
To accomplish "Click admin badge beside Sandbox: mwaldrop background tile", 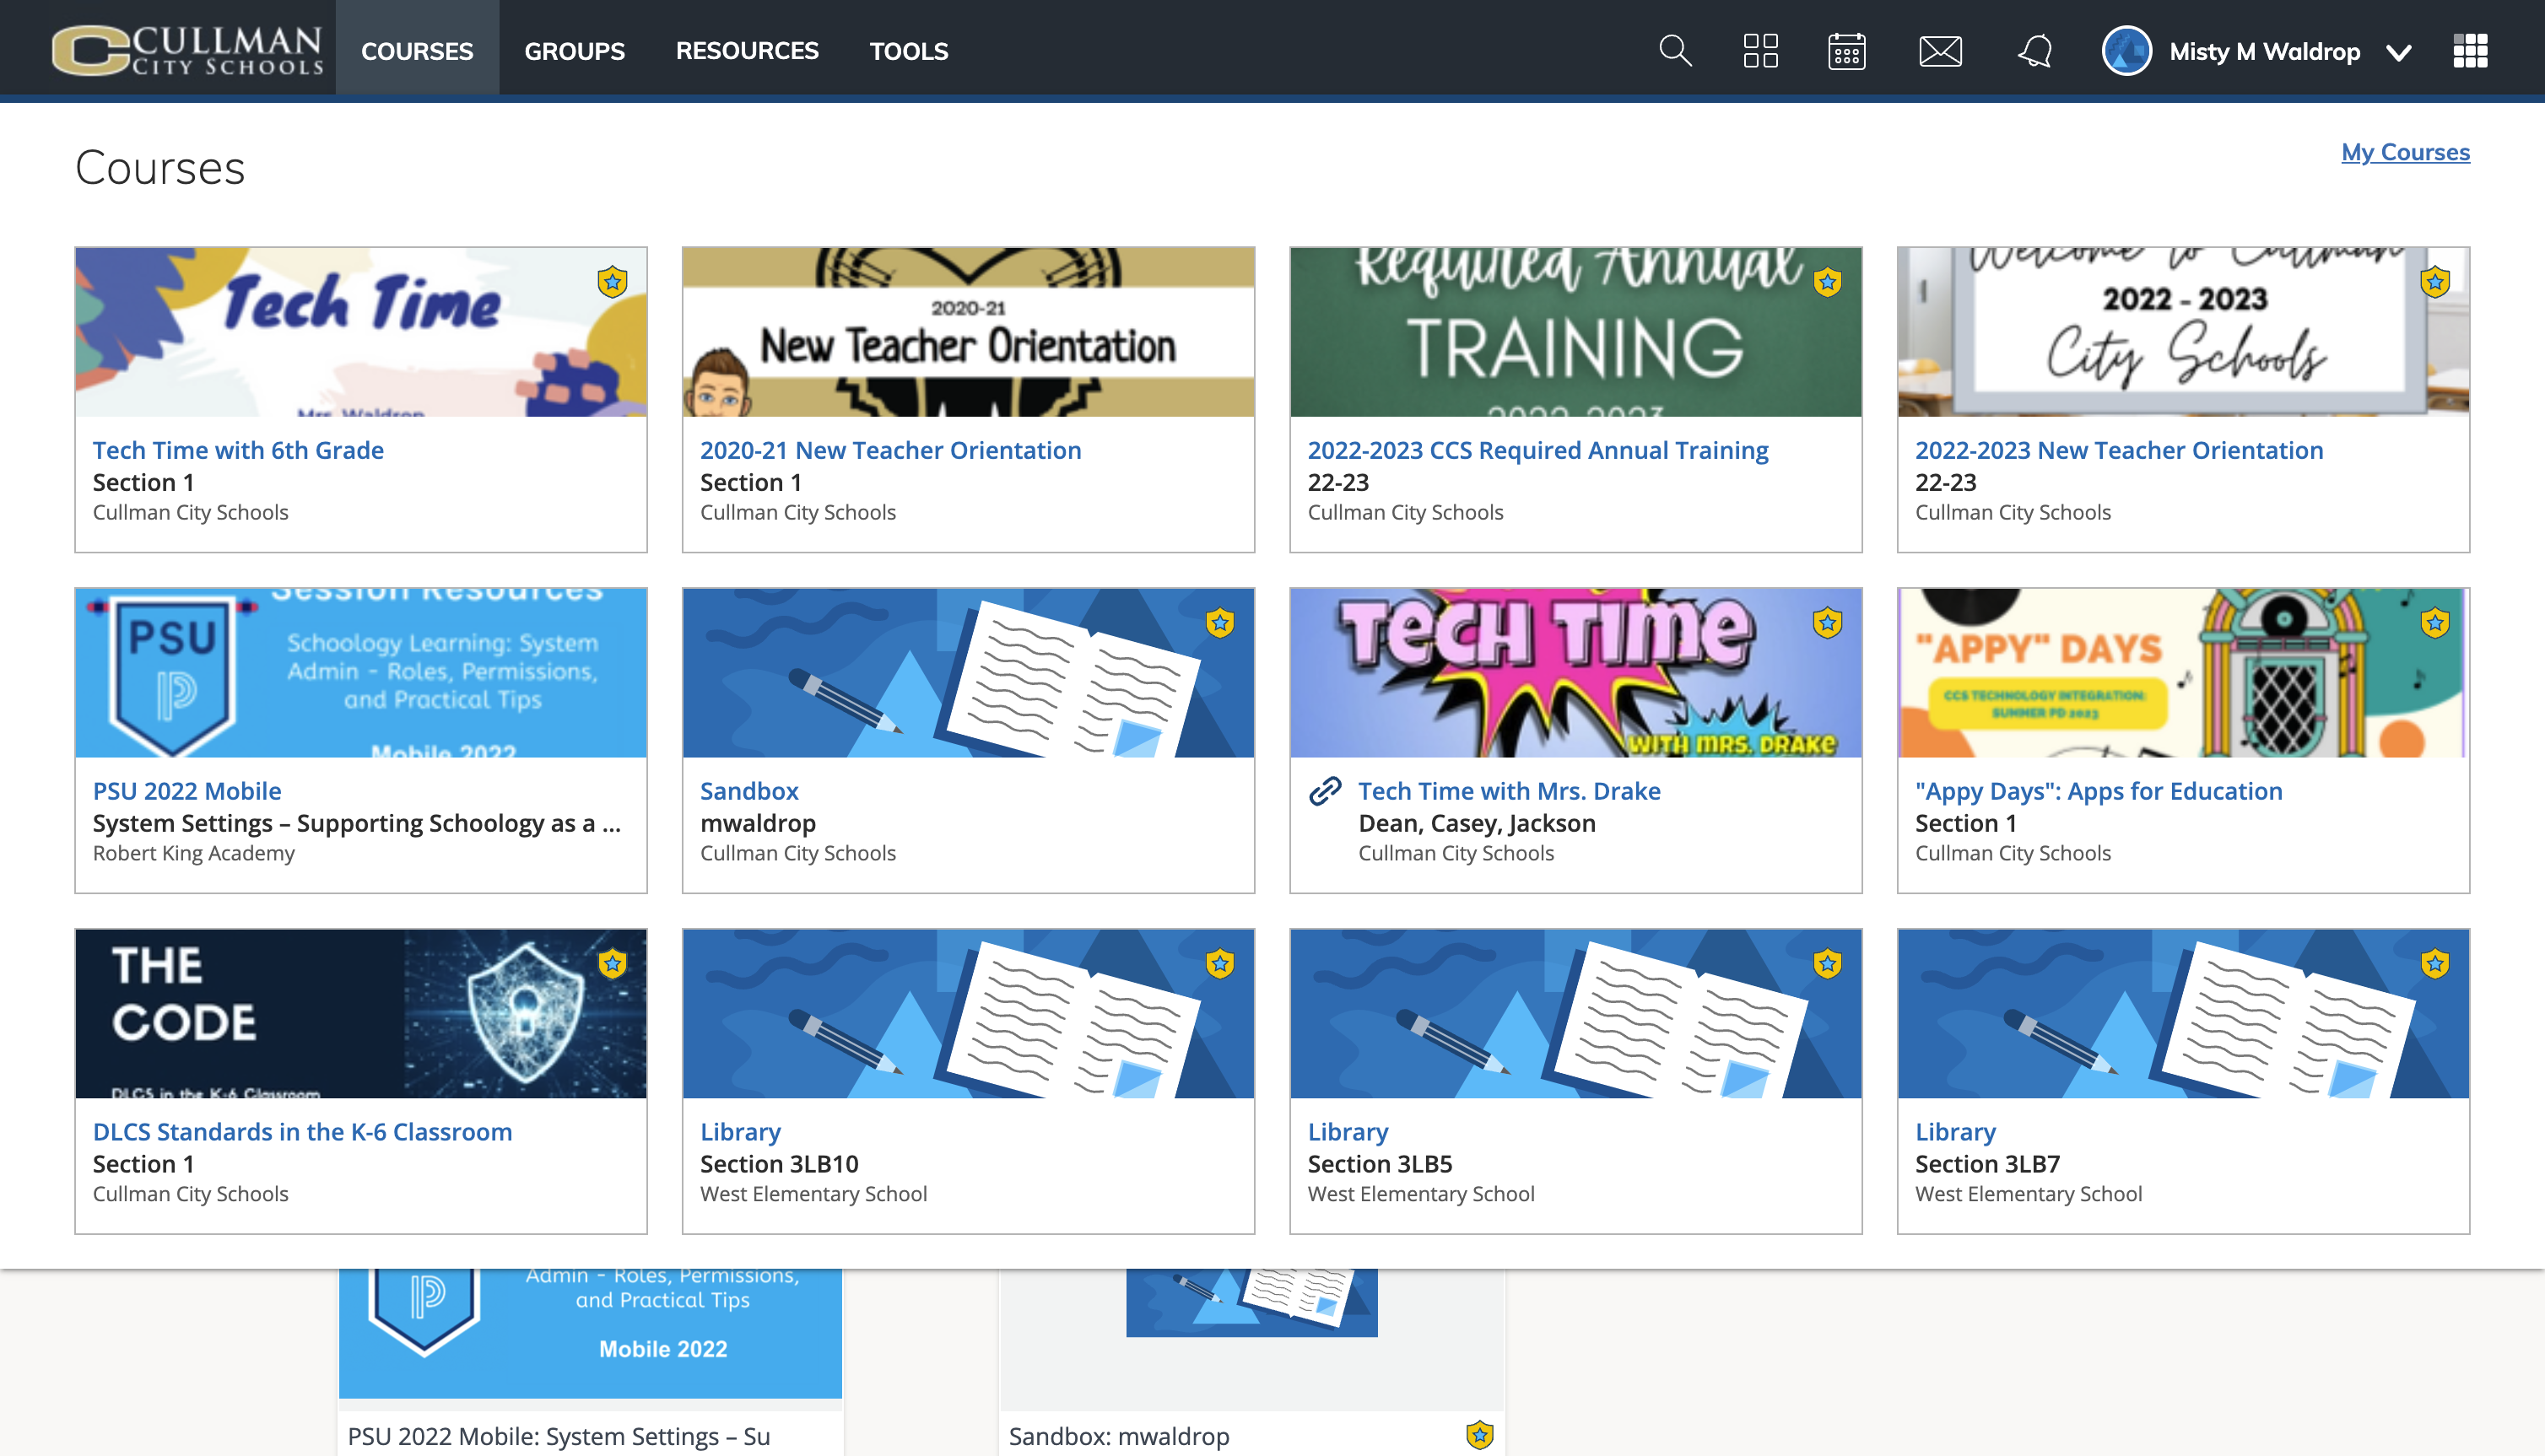I will pos(1480,1435).
